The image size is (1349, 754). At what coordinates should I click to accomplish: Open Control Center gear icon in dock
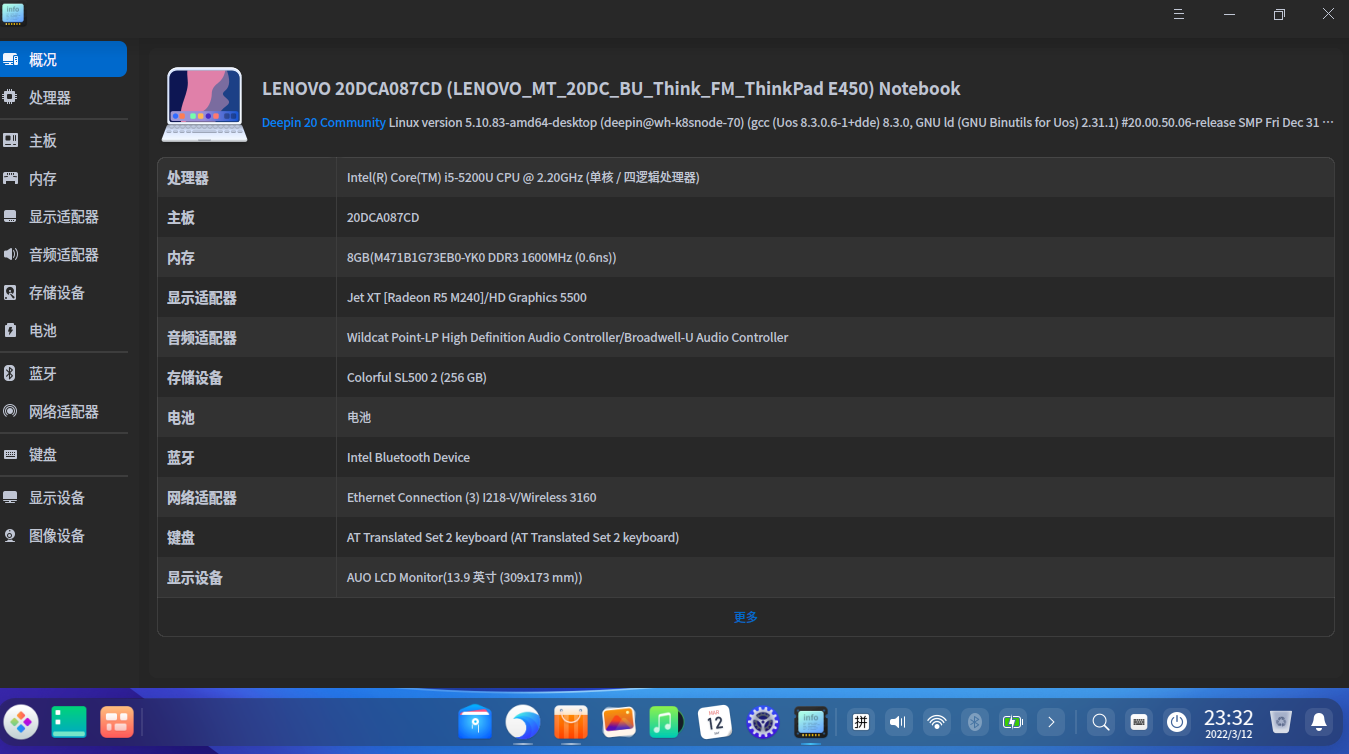tap(763, 721)
